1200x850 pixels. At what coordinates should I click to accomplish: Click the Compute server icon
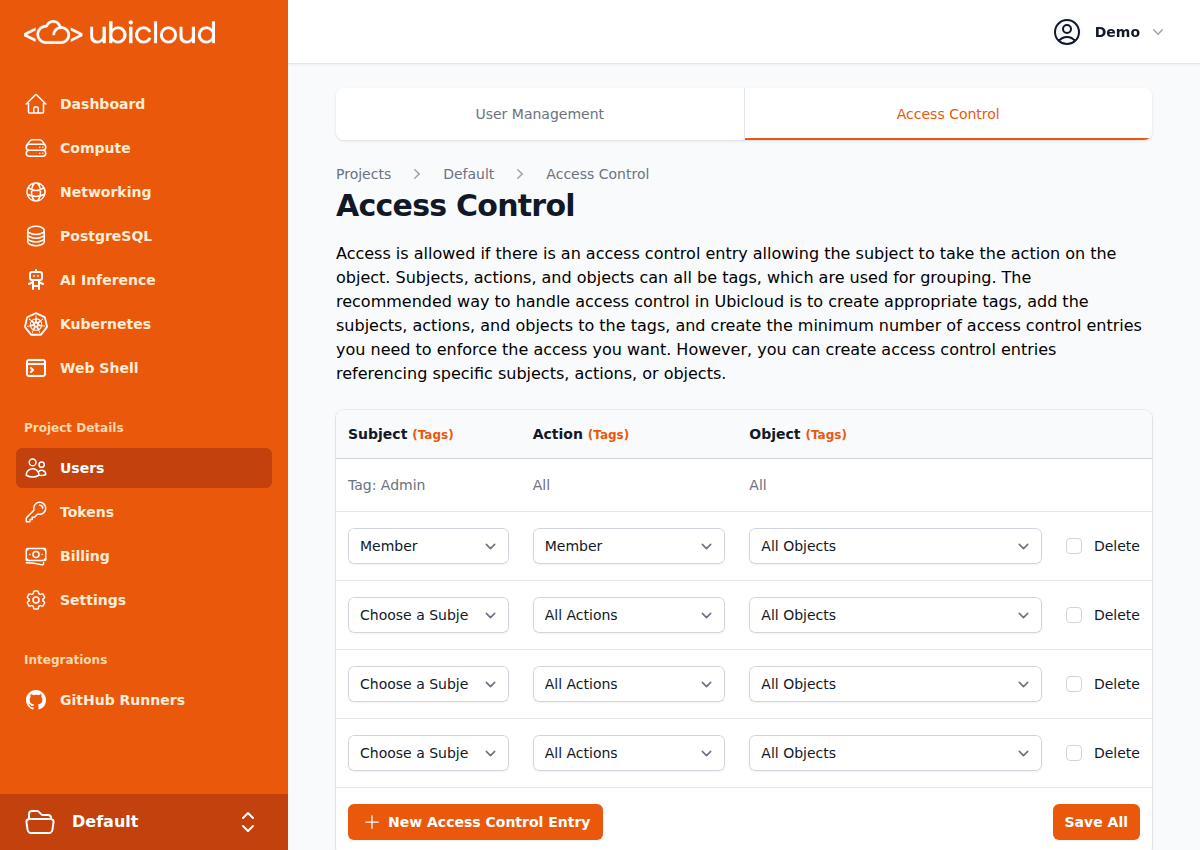36,148
